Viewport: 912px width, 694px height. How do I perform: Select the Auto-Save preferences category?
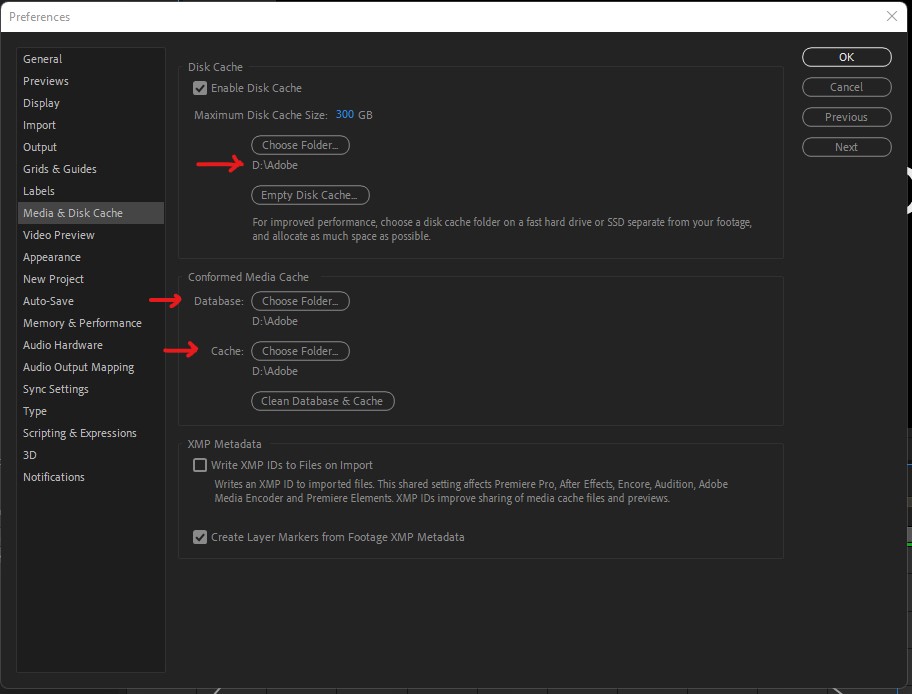coord(48,301)
